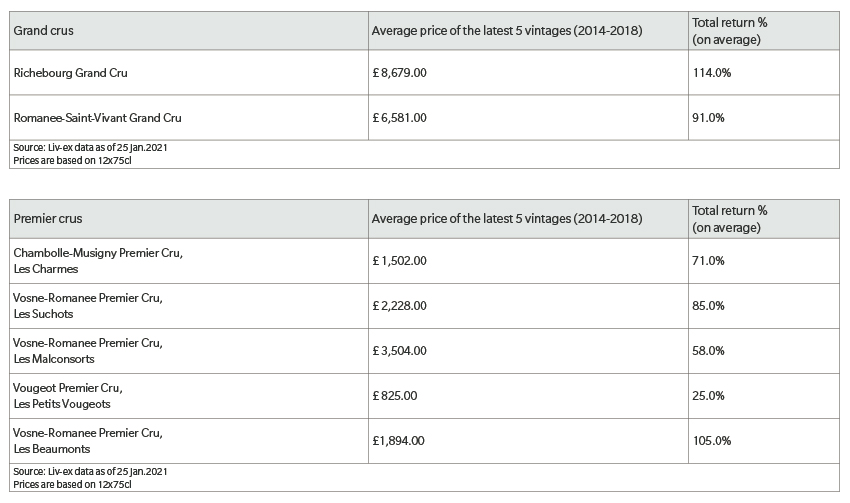Click the 114.0% total return value
The image size is (850, 503).
coord(711,73)
